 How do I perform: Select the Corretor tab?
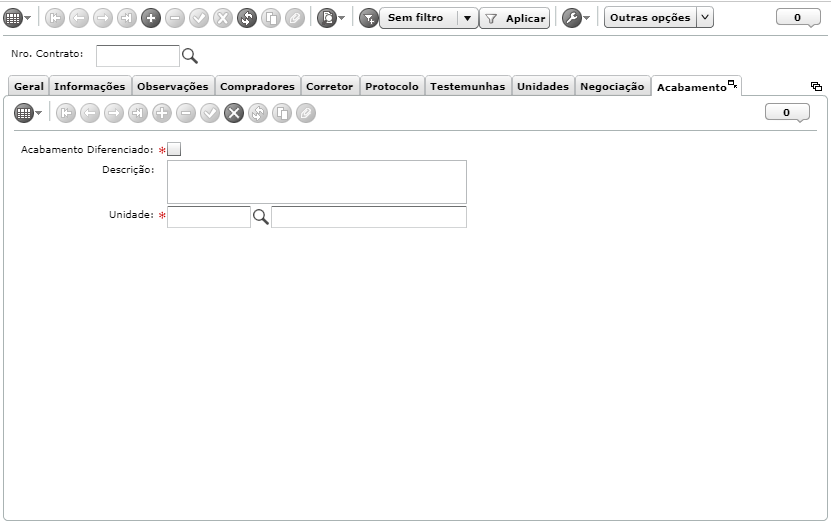[x=330, y=86]
